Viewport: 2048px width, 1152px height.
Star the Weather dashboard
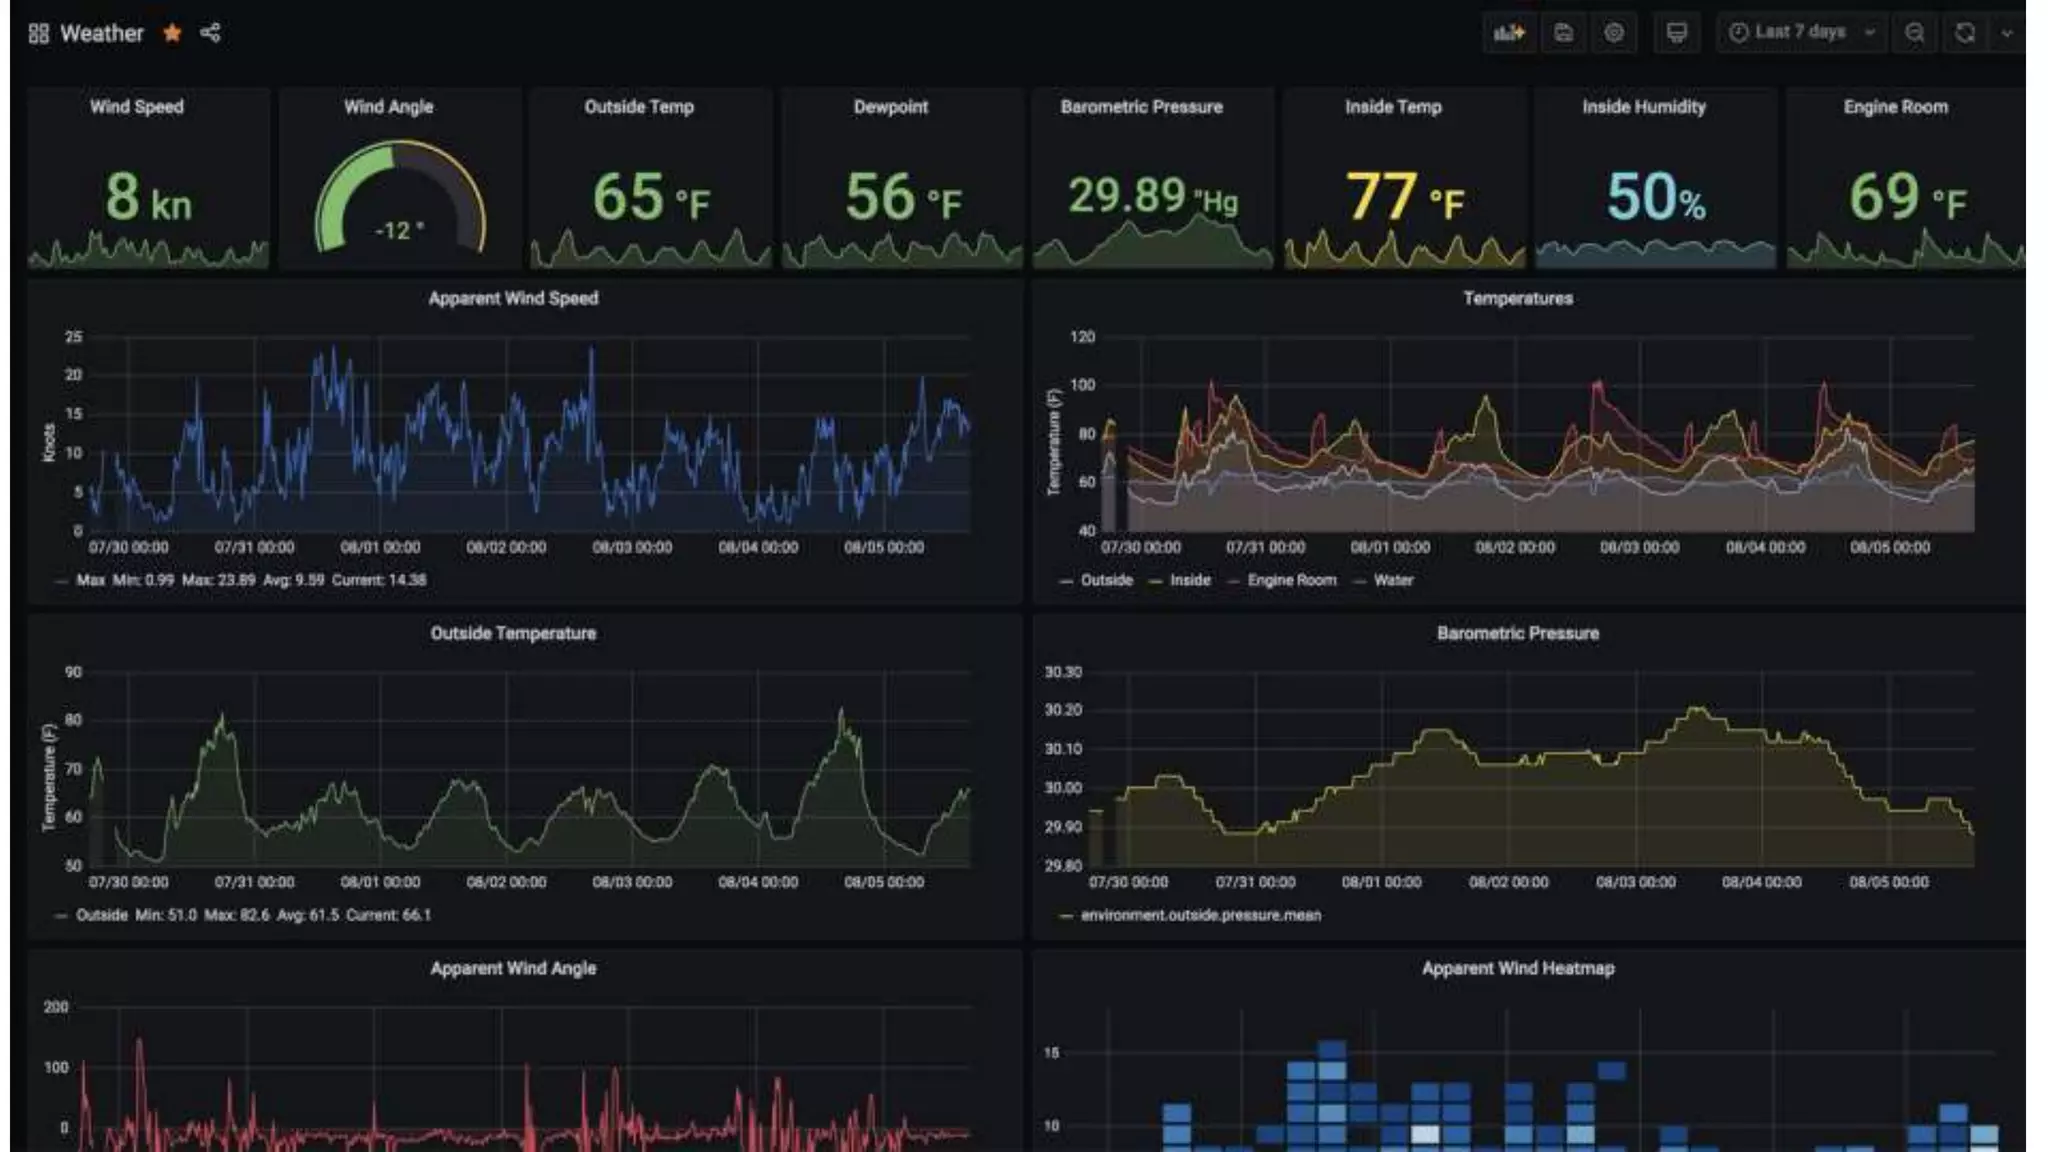click(x=172, y=33)
